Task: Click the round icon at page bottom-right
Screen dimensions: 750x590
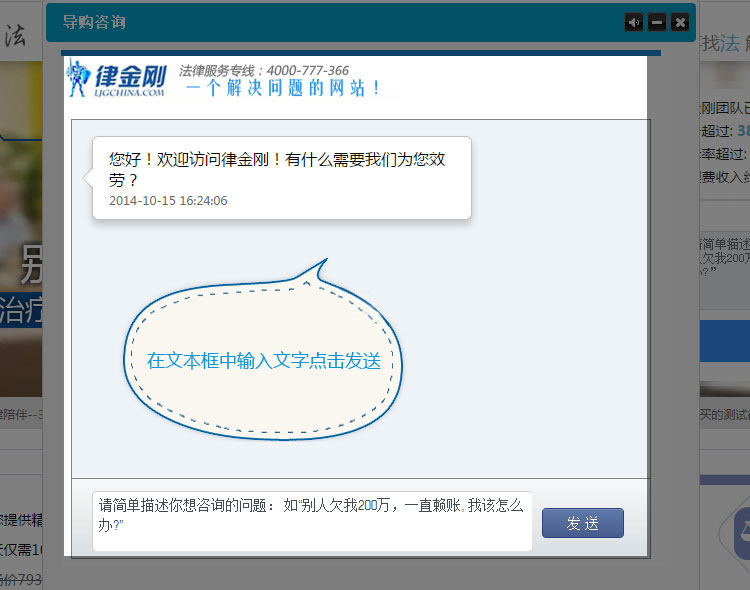Action: 741,533
